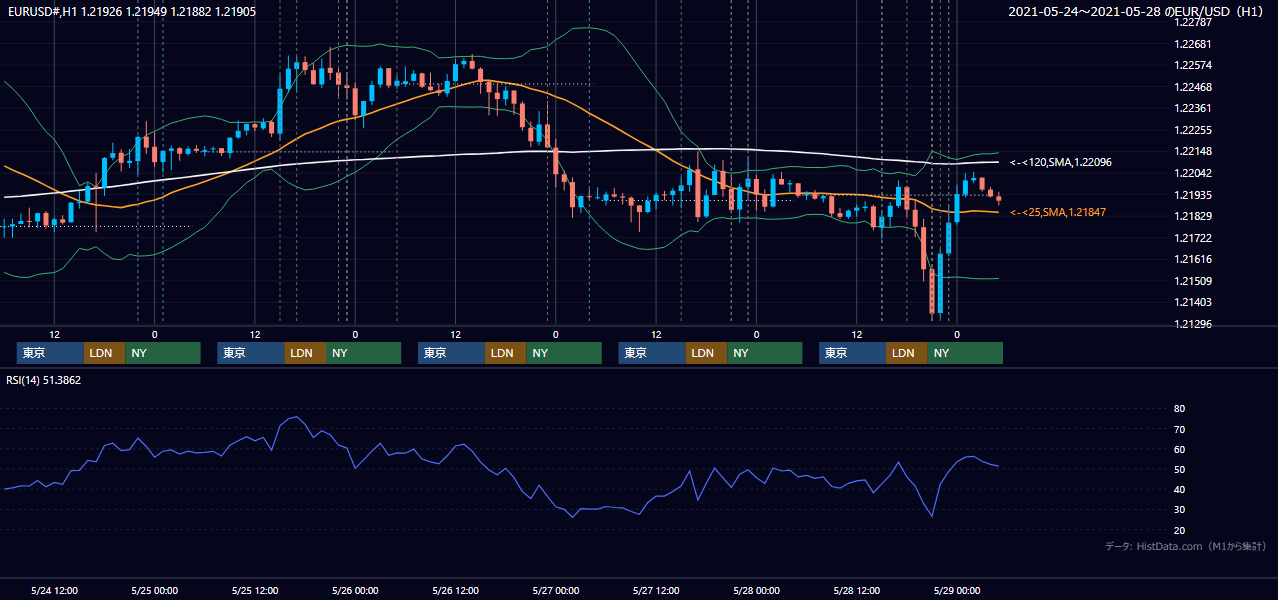Viewport: 1278px width, 600px height.
Task: Open the HistData.com data credit text
Action: (1186, 546)
